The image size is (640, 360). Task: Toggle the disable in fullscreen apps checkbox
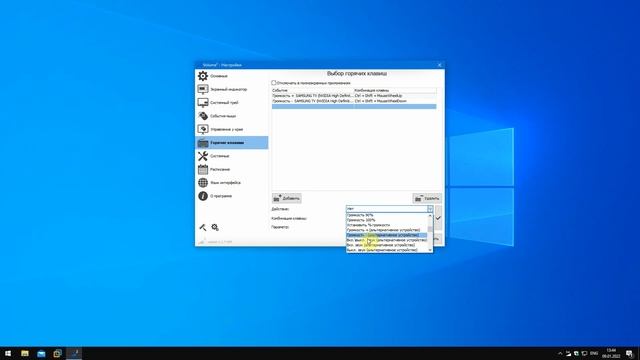coord(274,83)
